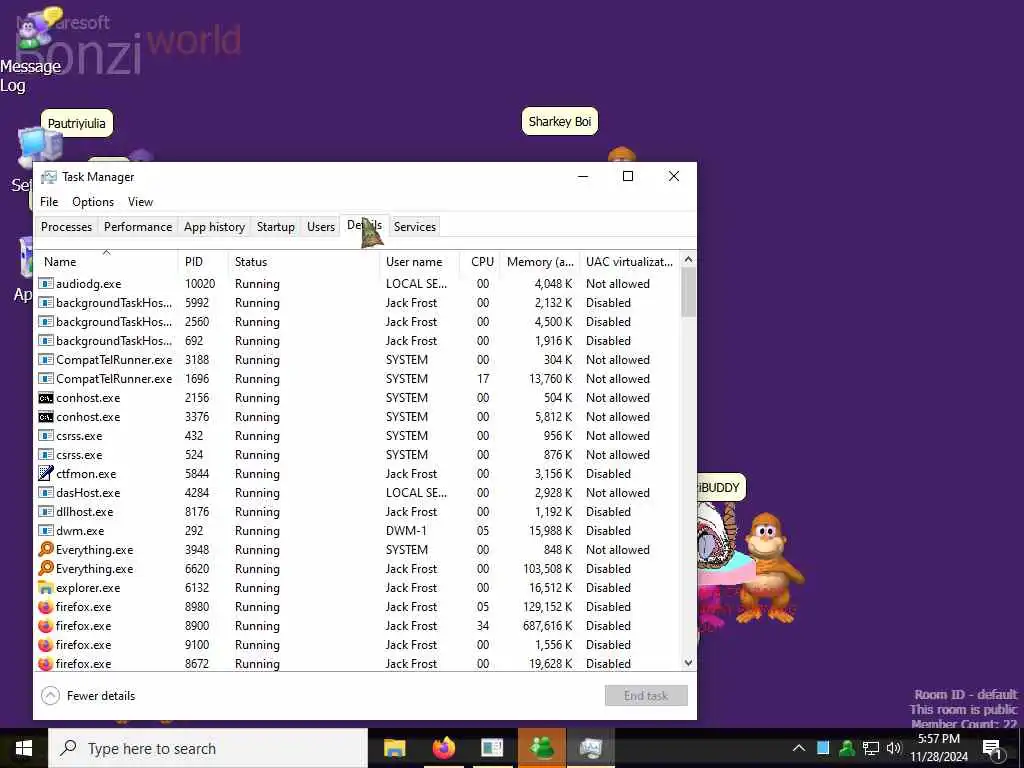Click the green user tray icon

coord(847,748)
